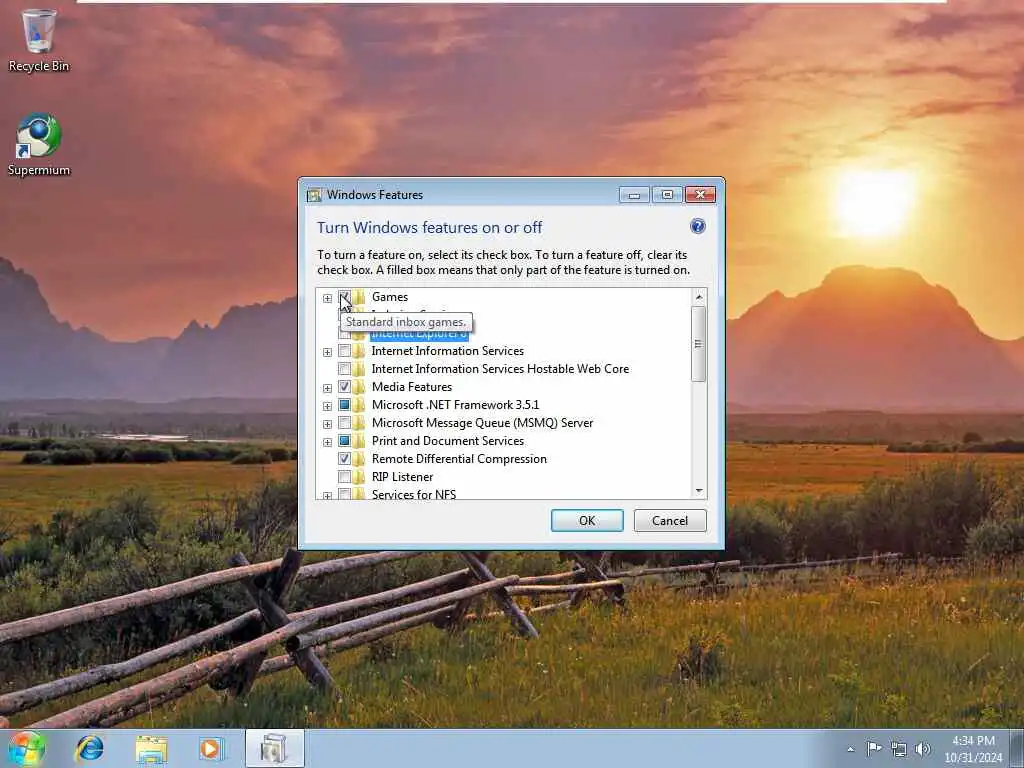Viewport: 1024px width, 768px height.
Task: Enable the Internet Information Services checkbox
Action: click(344, 351)
